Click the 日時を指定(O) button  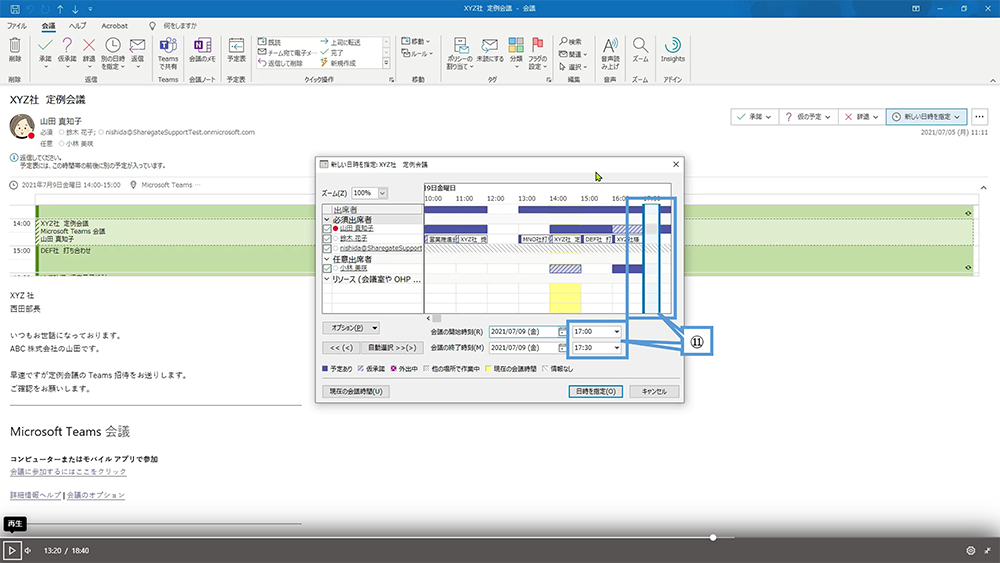pos(595,391)
